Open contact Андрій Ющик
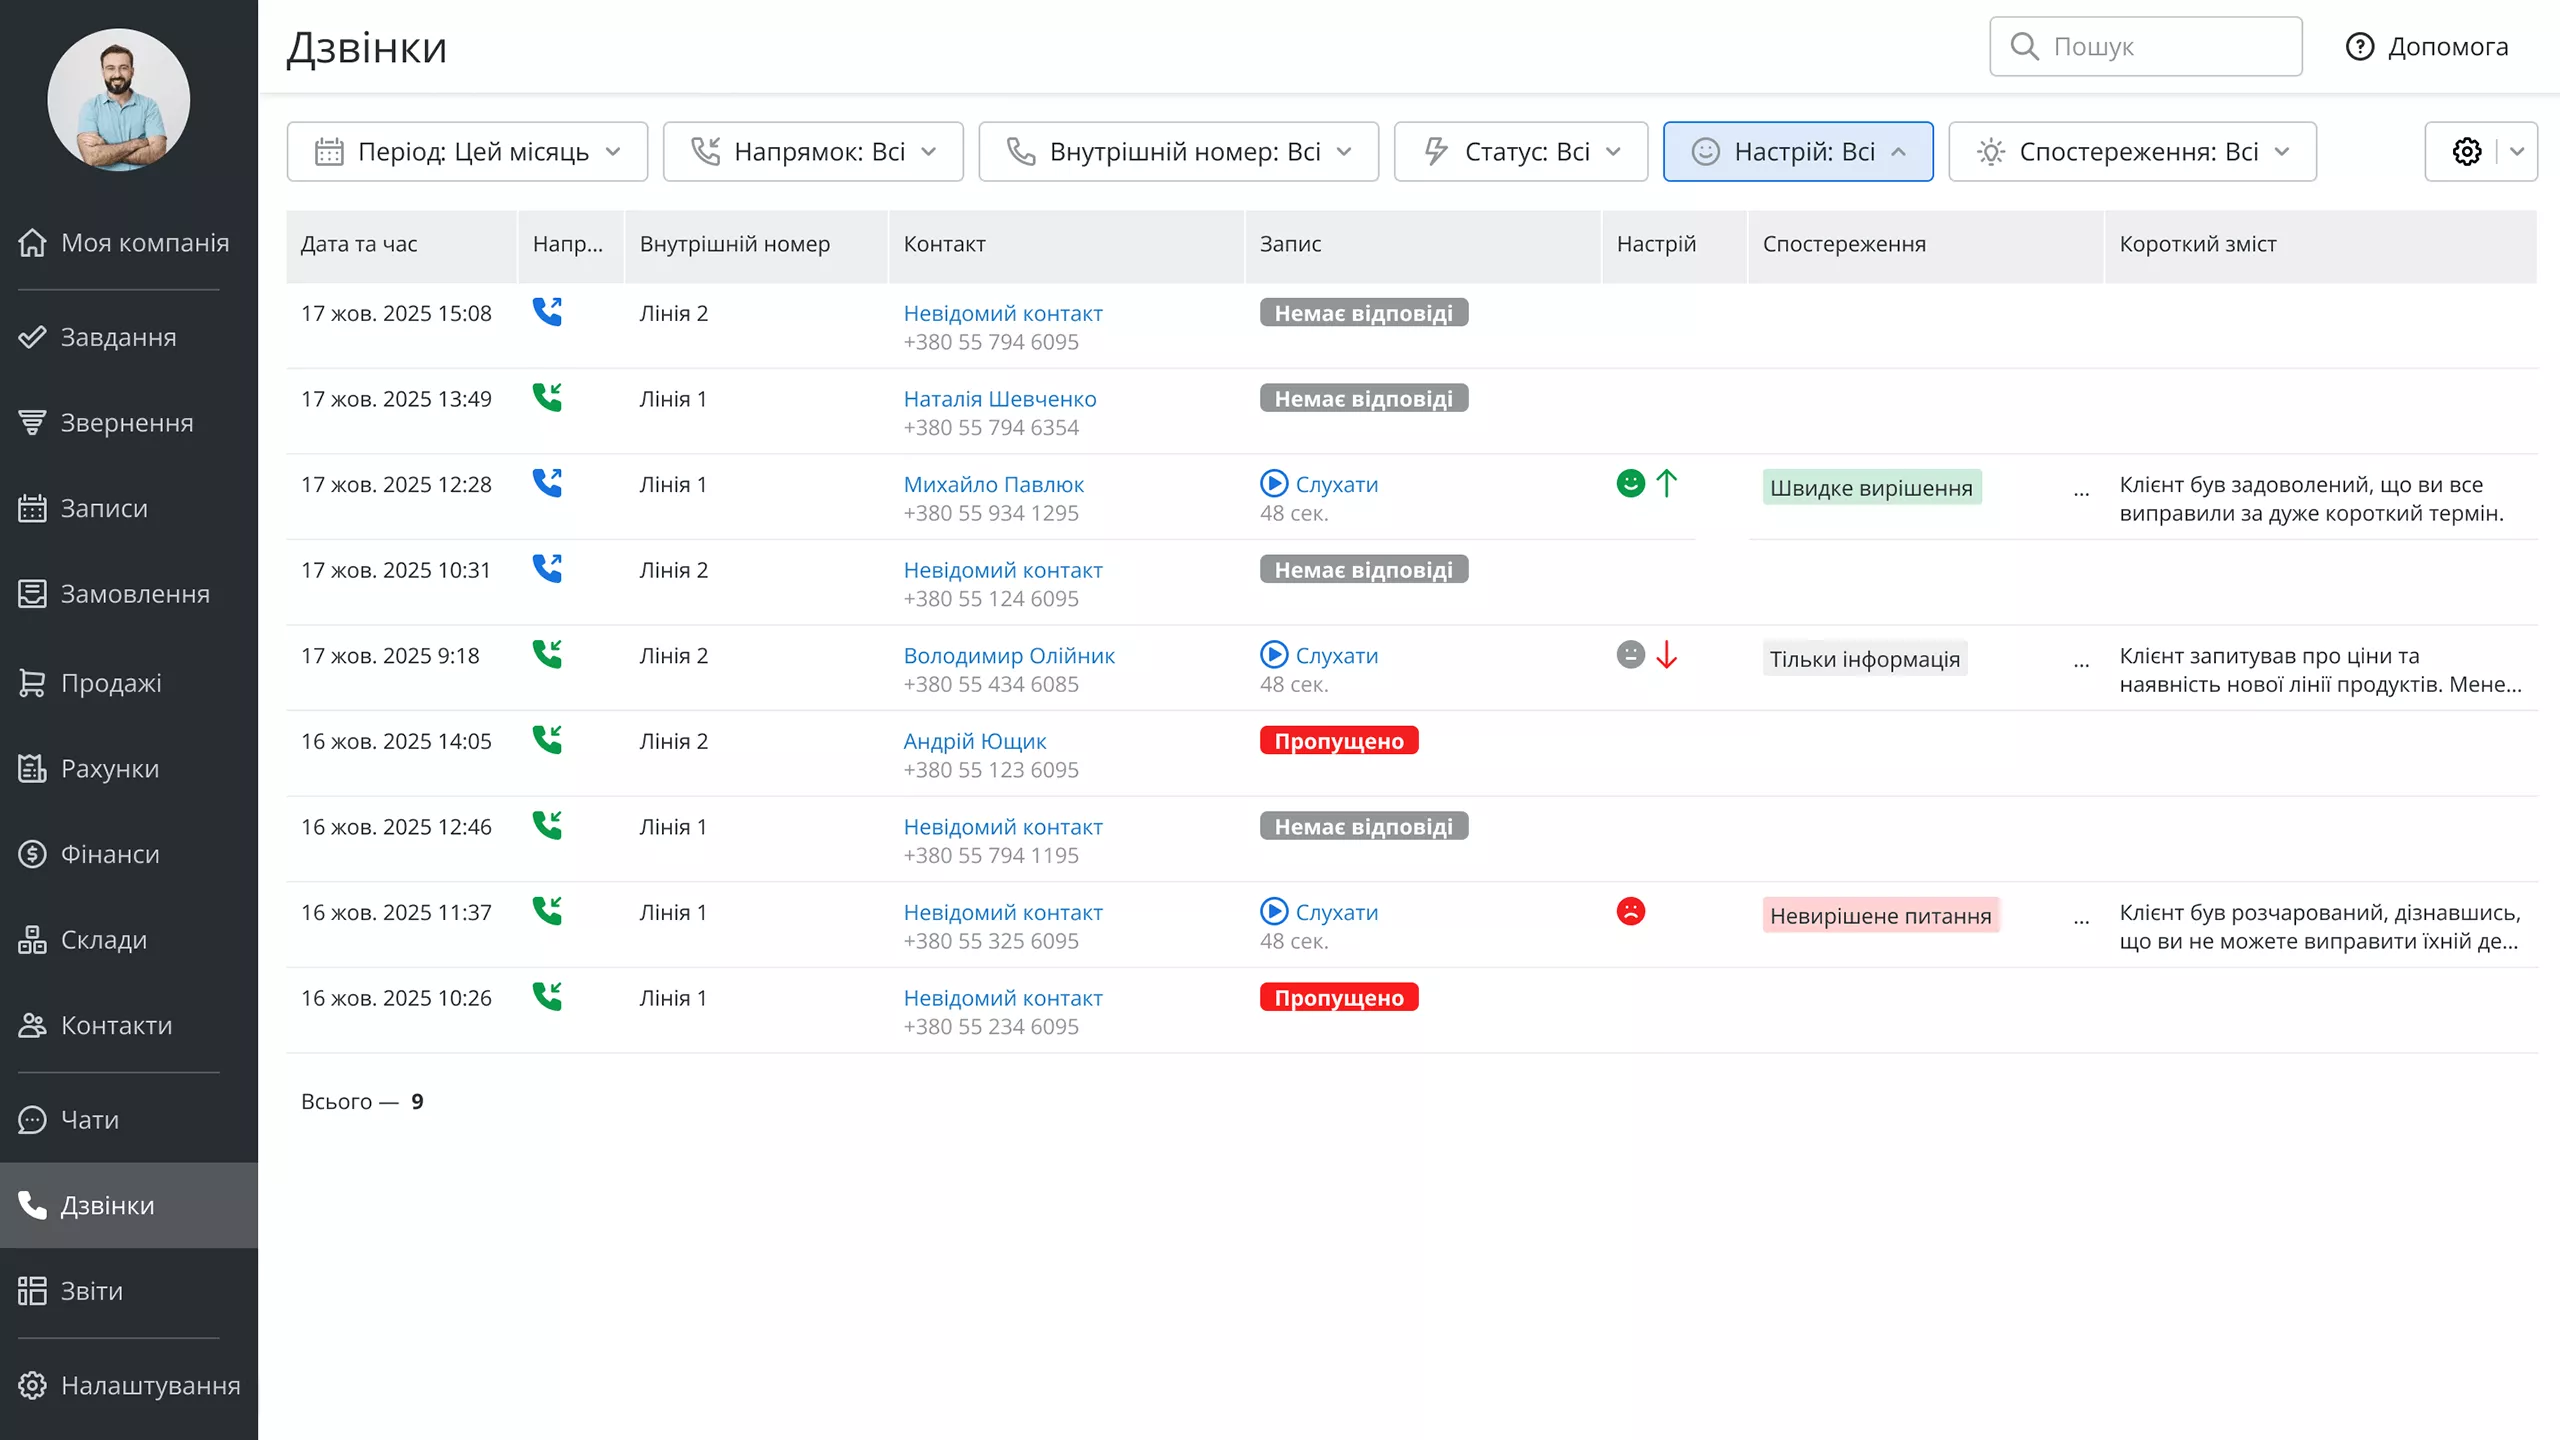 (x=975, y=742)
